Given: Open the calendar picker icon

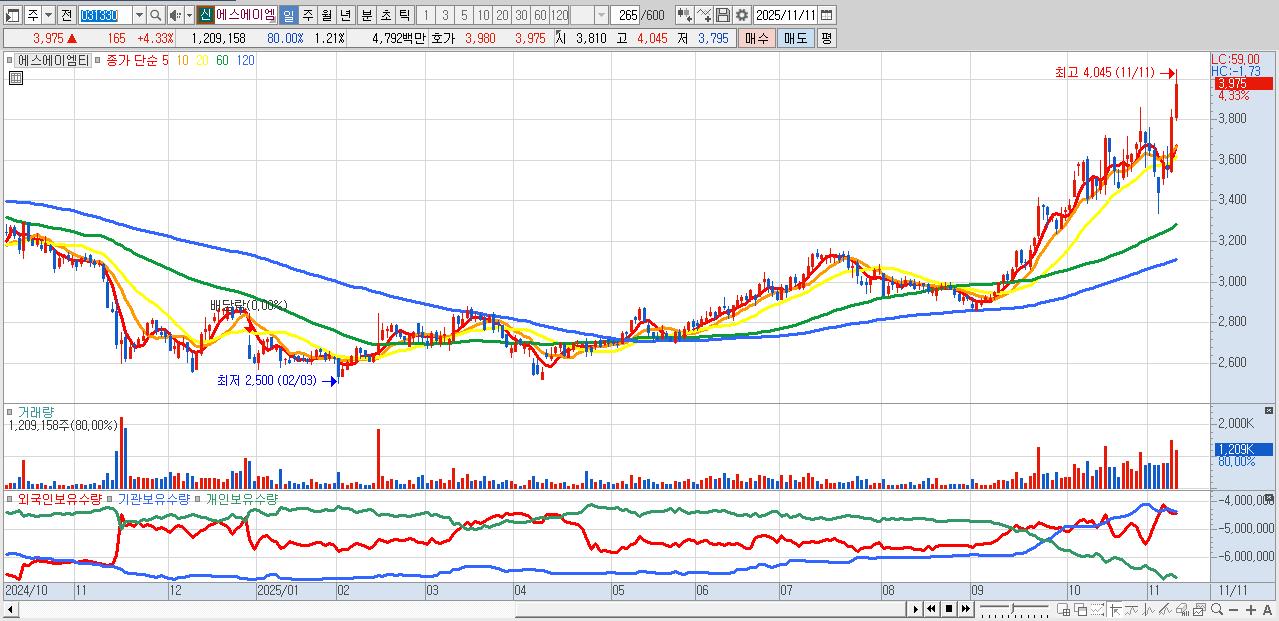Looking at the screenshot, I should pyautogui.click(x=826, y=16).
